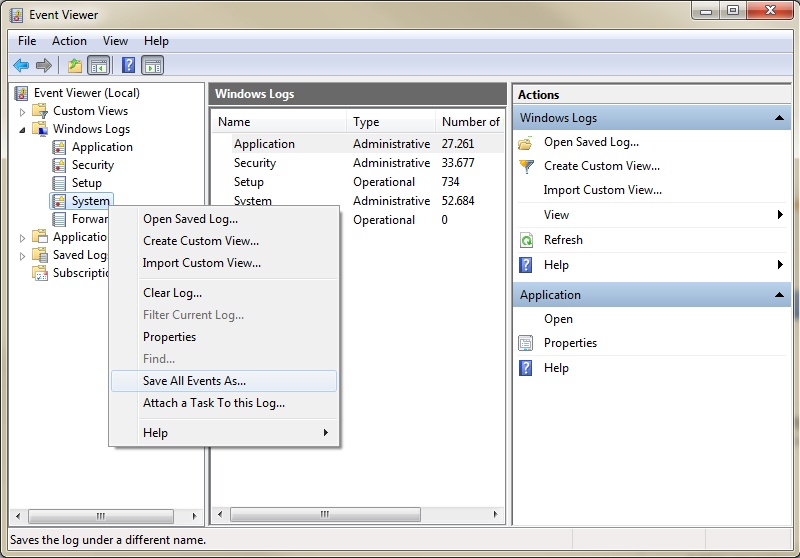Click the Event Viewer title bar icon
The height and width of the screenshot is (558, 800).
(x=17, y=15)
